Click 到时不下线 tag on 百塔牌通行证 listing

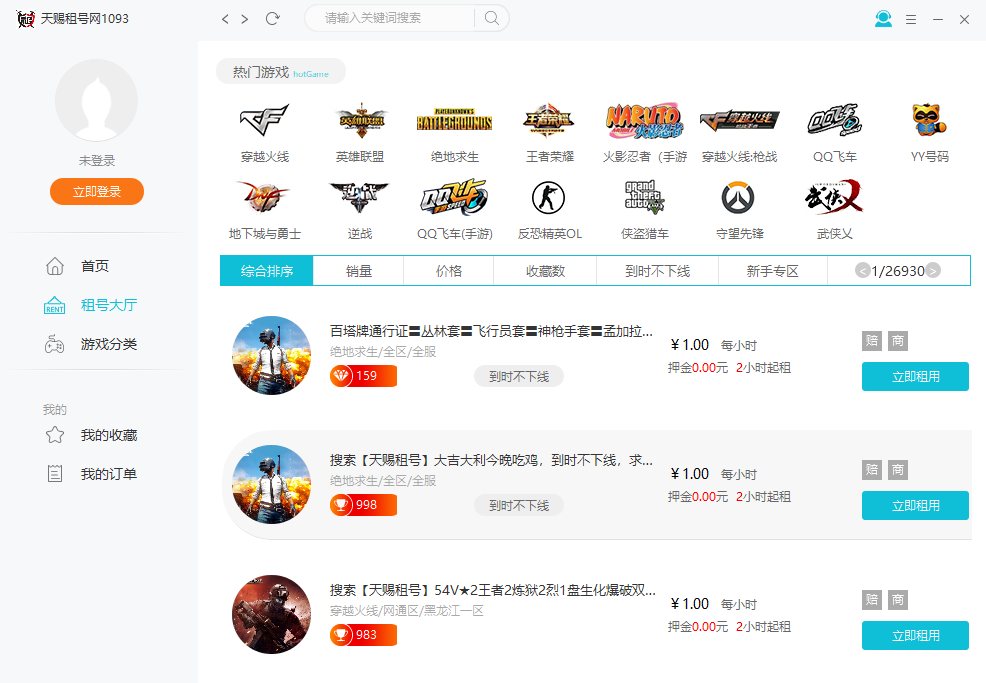pyautogui.click(x=519, y=376)
